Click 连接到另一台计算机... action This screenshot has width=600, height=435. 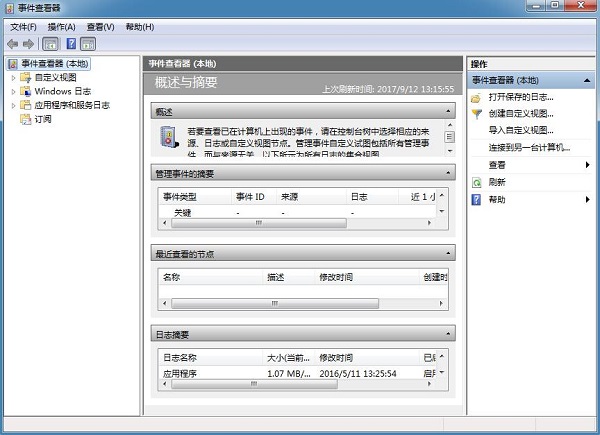pos(529,148)
